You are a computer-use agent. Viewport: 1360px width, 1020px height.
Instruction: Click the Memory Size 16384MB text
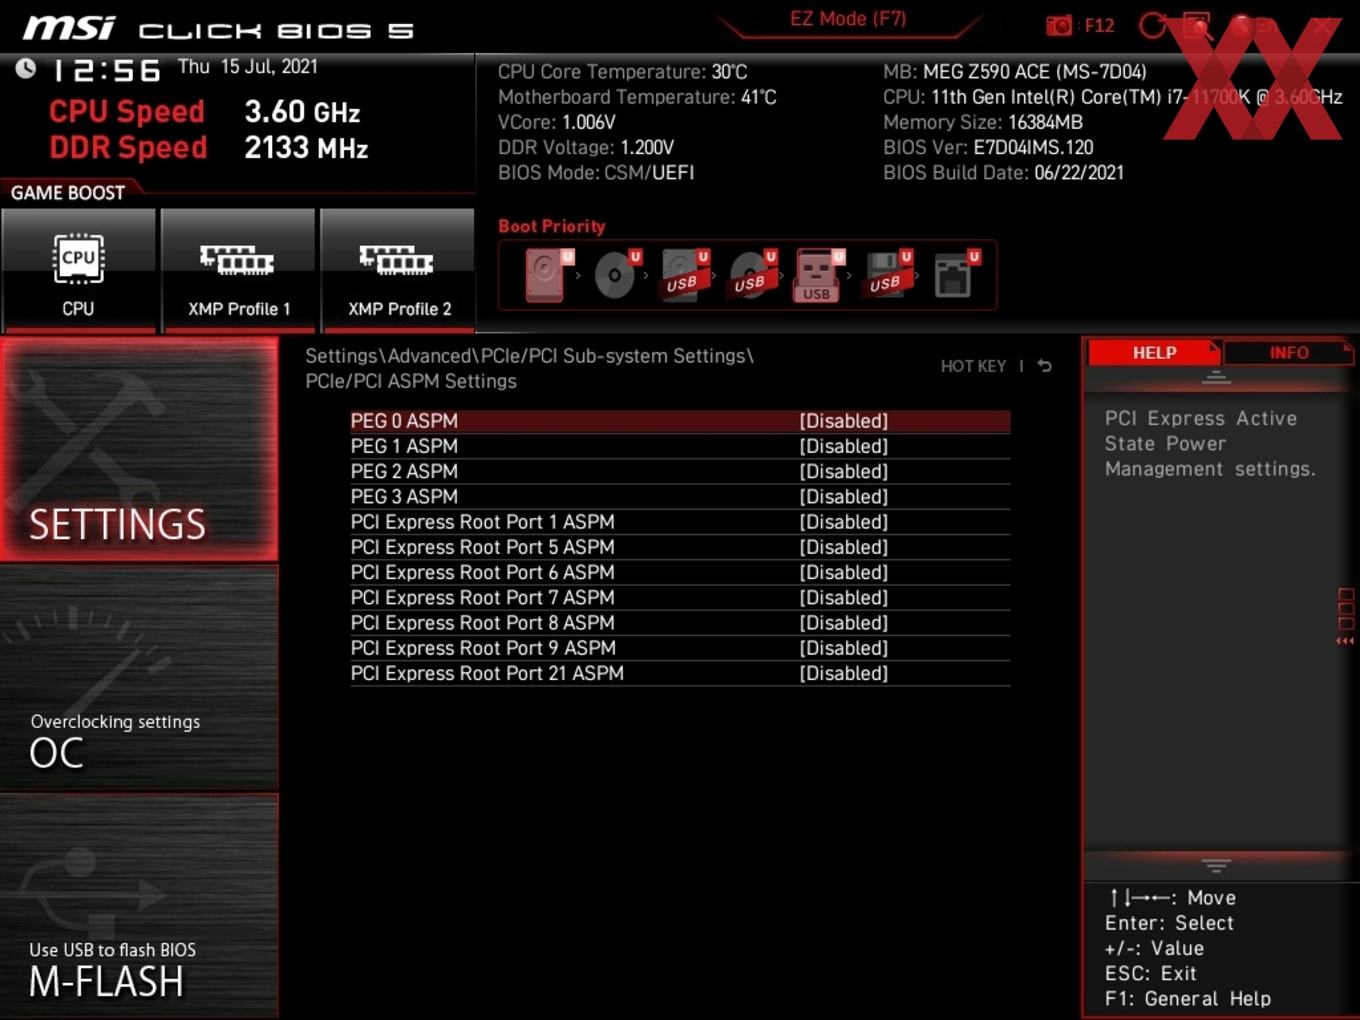(x=983, y=122)
